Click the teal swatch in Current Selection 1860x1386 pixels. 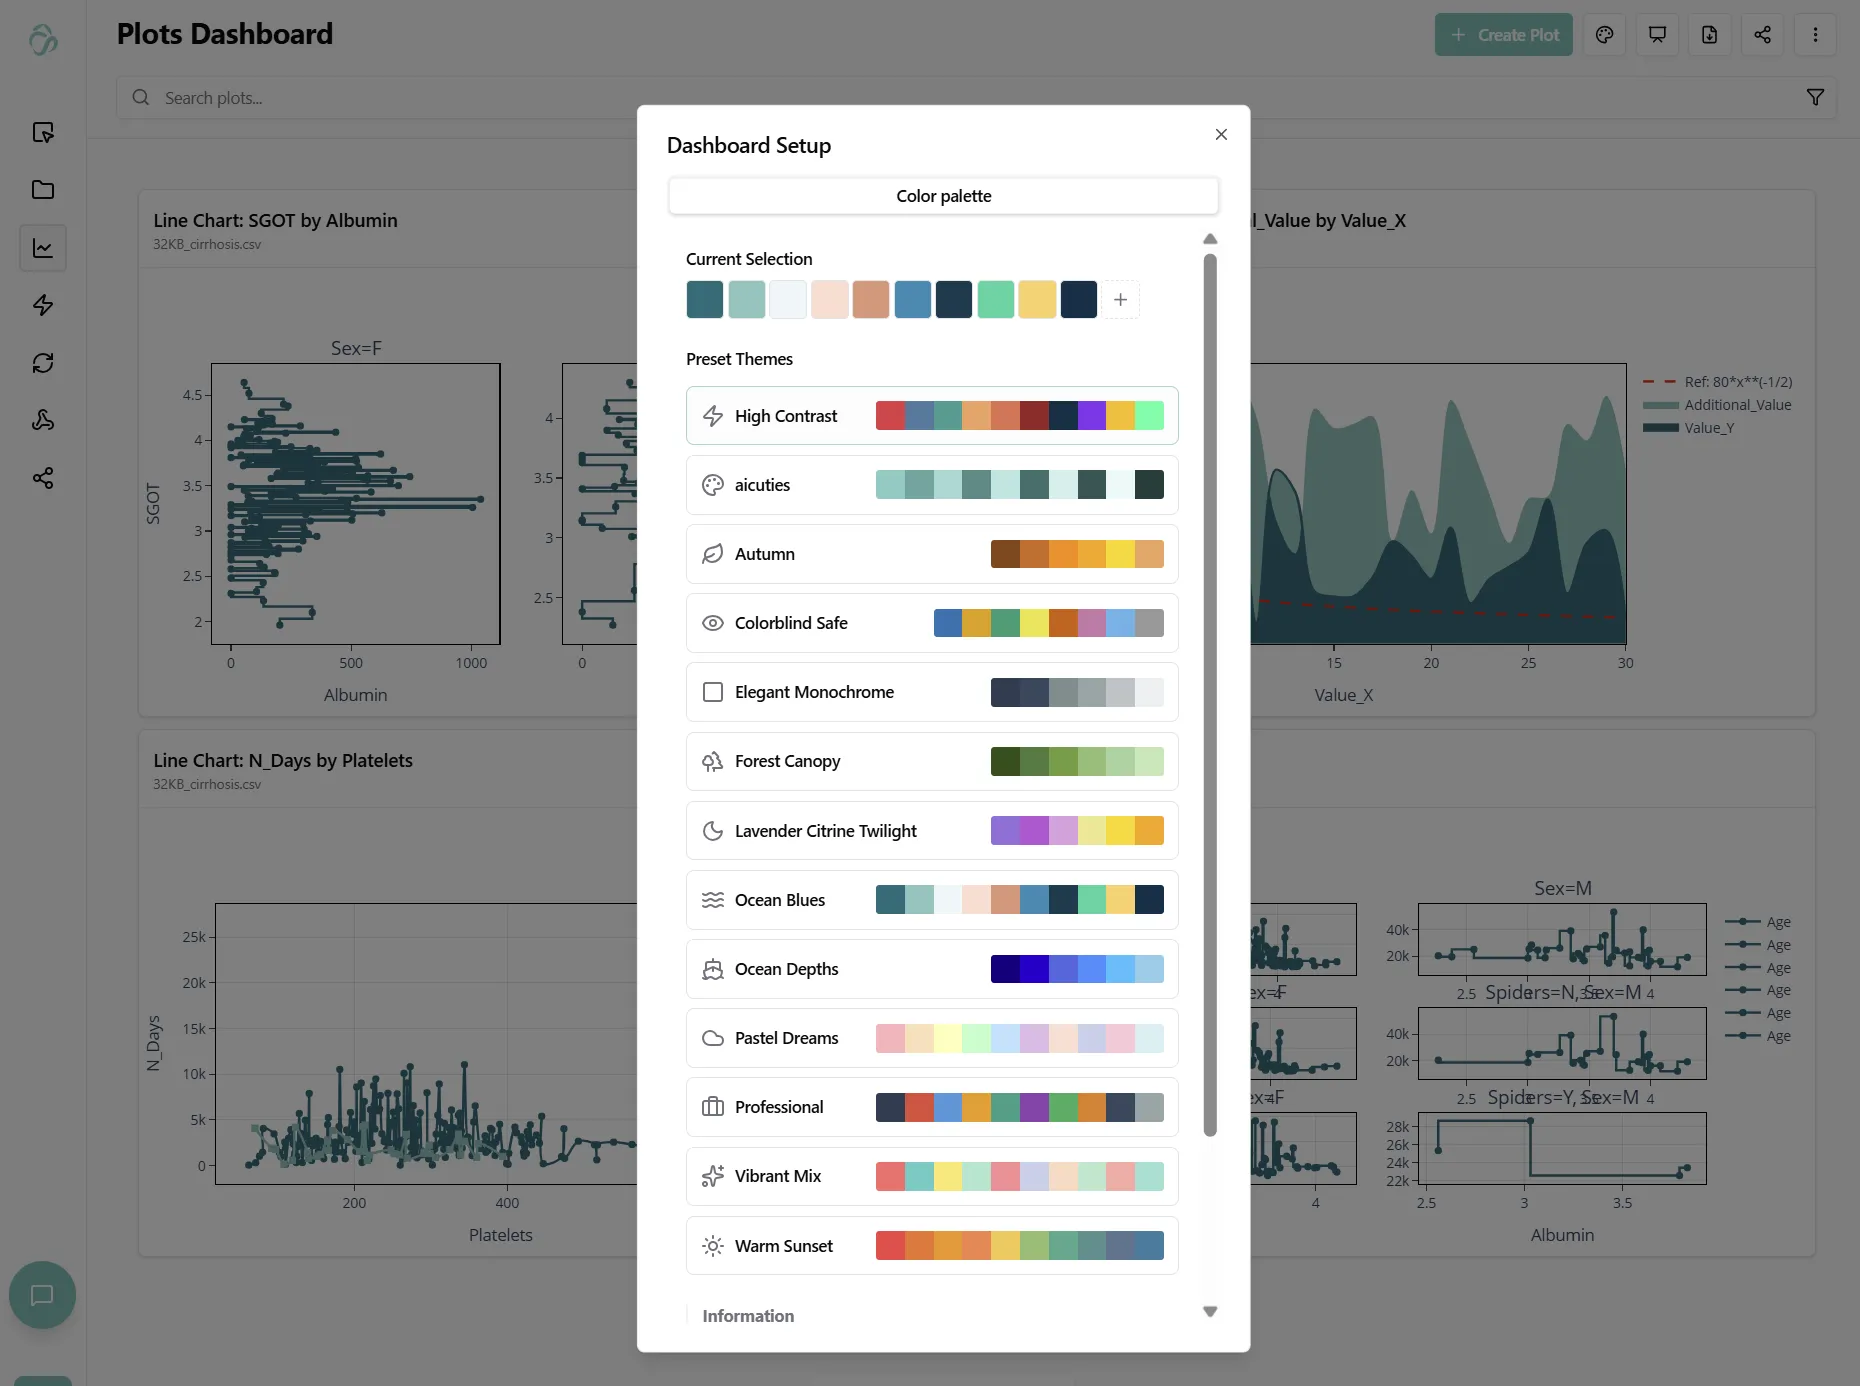(x=705, y=299)
